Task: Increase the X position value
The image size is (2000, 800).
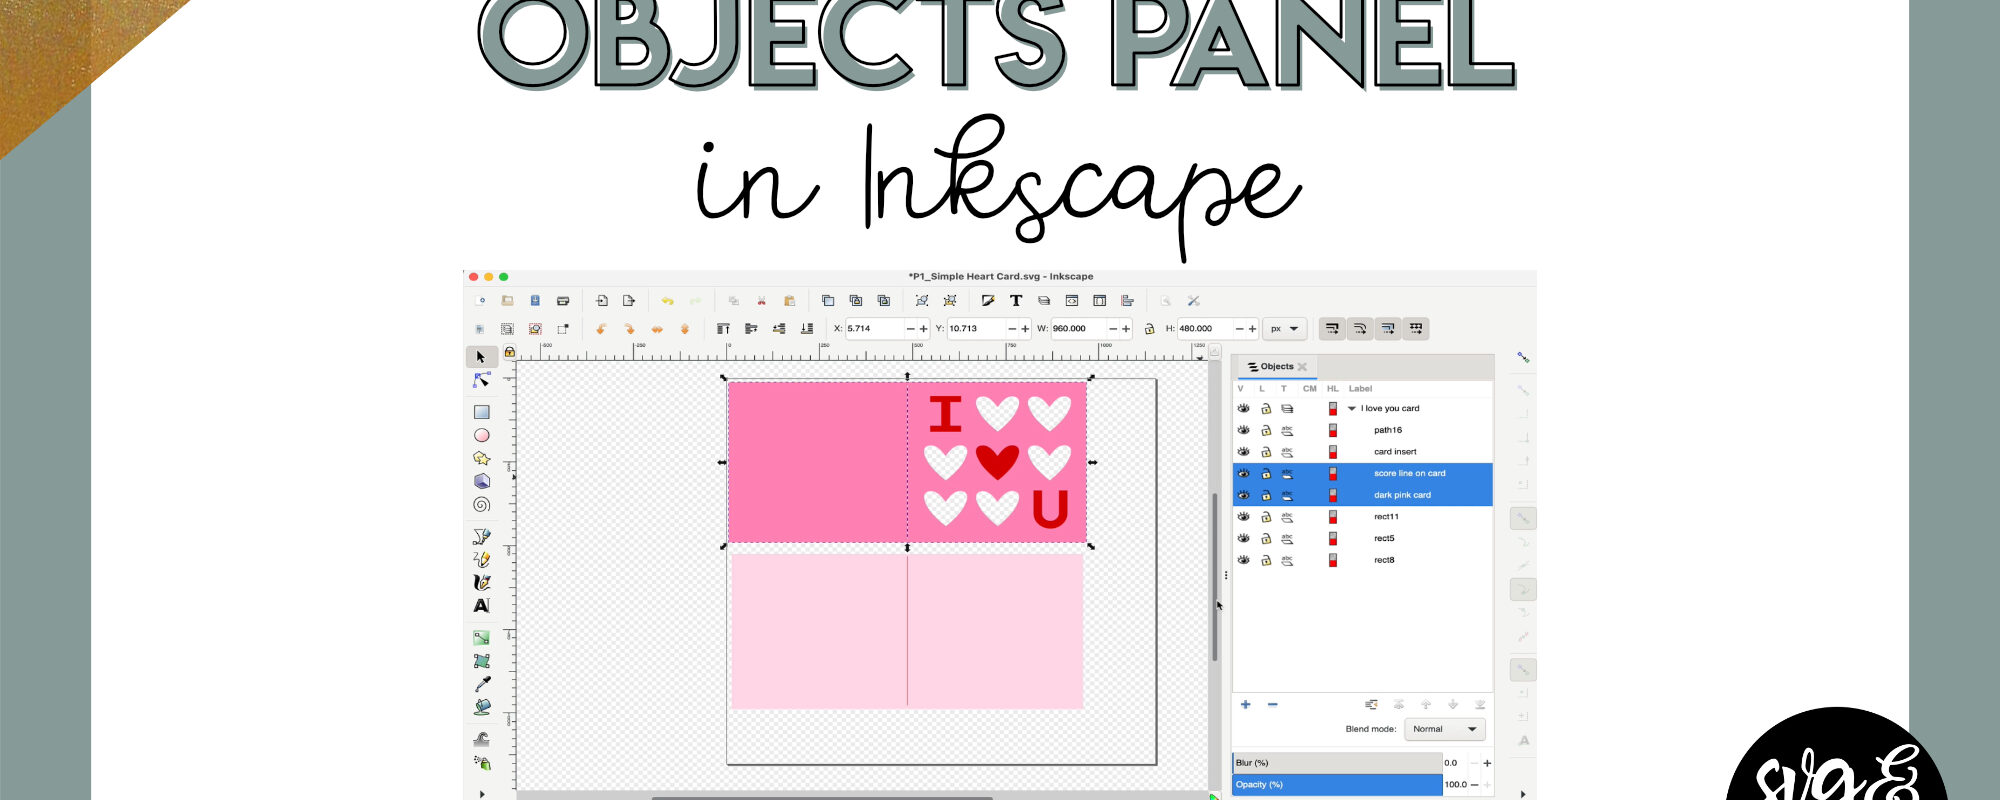Action: point(923,329)
